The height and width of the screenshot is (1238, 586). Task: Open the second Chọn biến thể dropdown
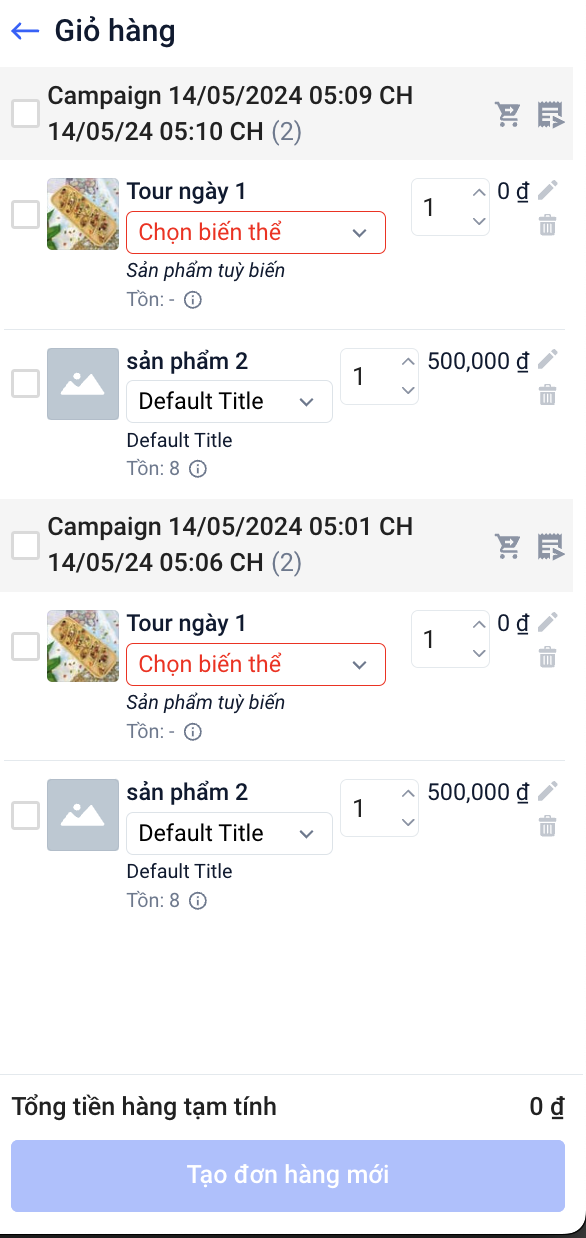point(256,664)
